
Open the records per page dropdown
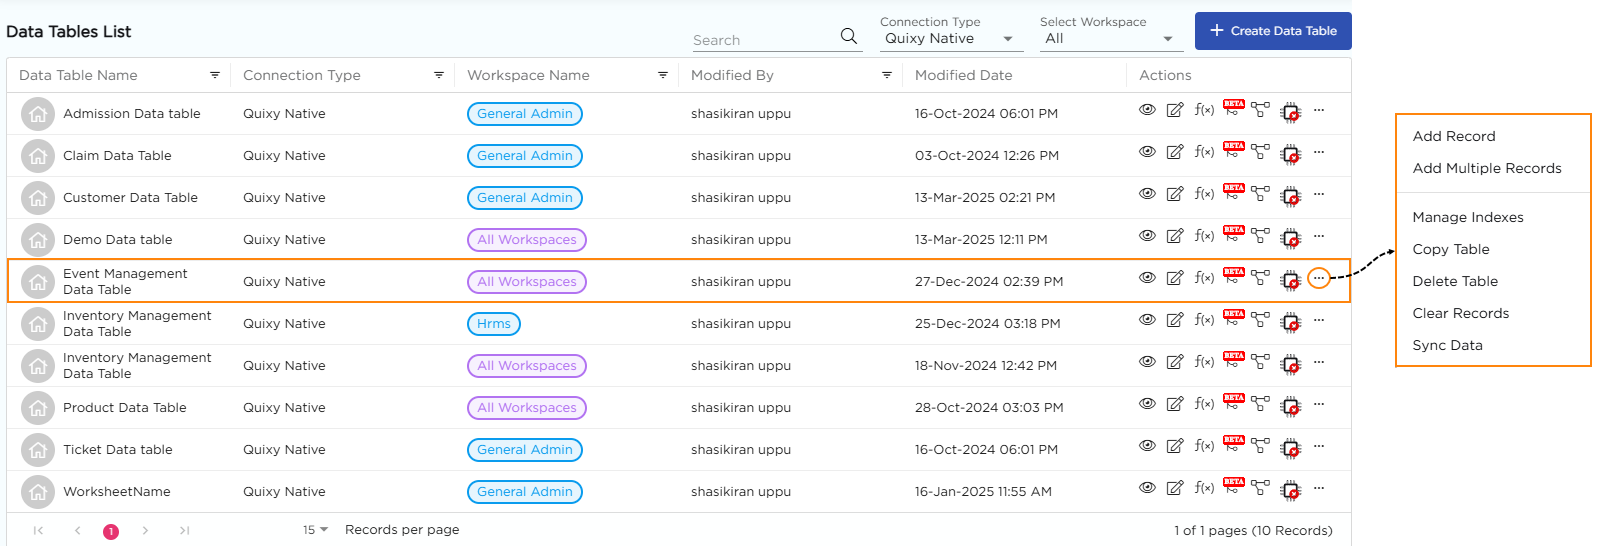[x=316, y=530]
